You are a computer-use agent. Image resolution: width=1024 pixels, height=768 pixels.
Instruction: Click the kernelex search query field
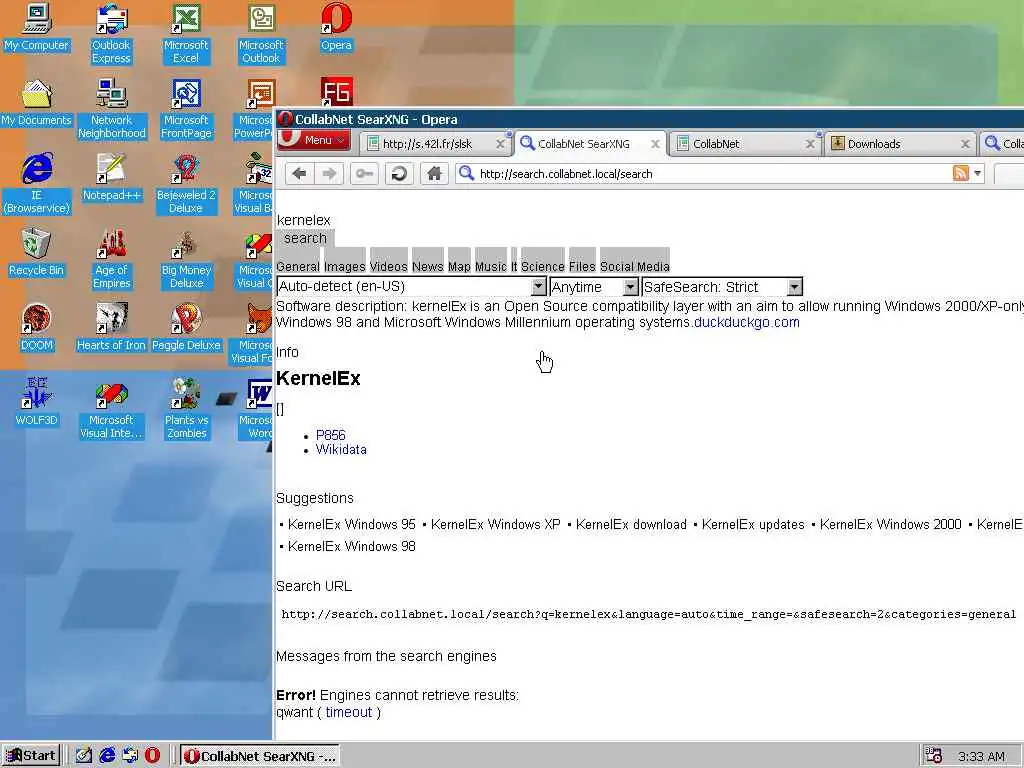coord(304,220)
